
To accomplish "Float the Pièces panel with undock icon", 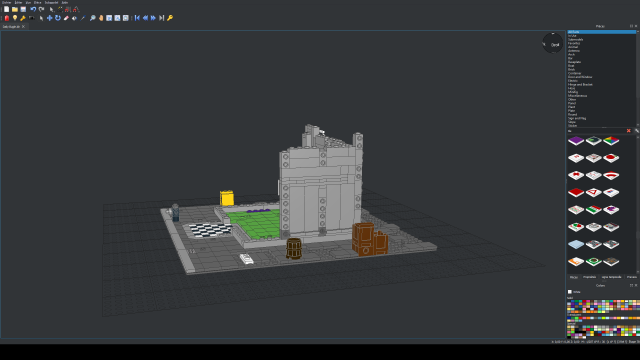I will [x=631, y=26].
